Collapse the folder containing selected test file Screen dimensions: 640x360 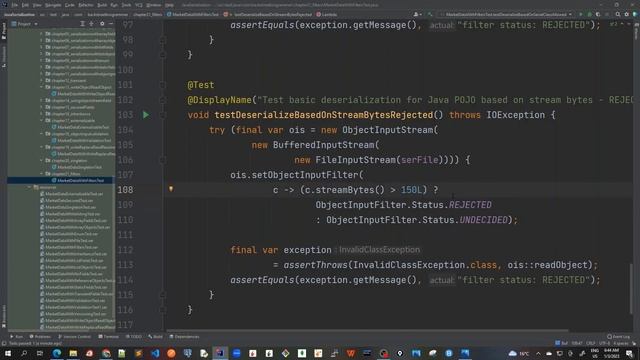point(42,173)
